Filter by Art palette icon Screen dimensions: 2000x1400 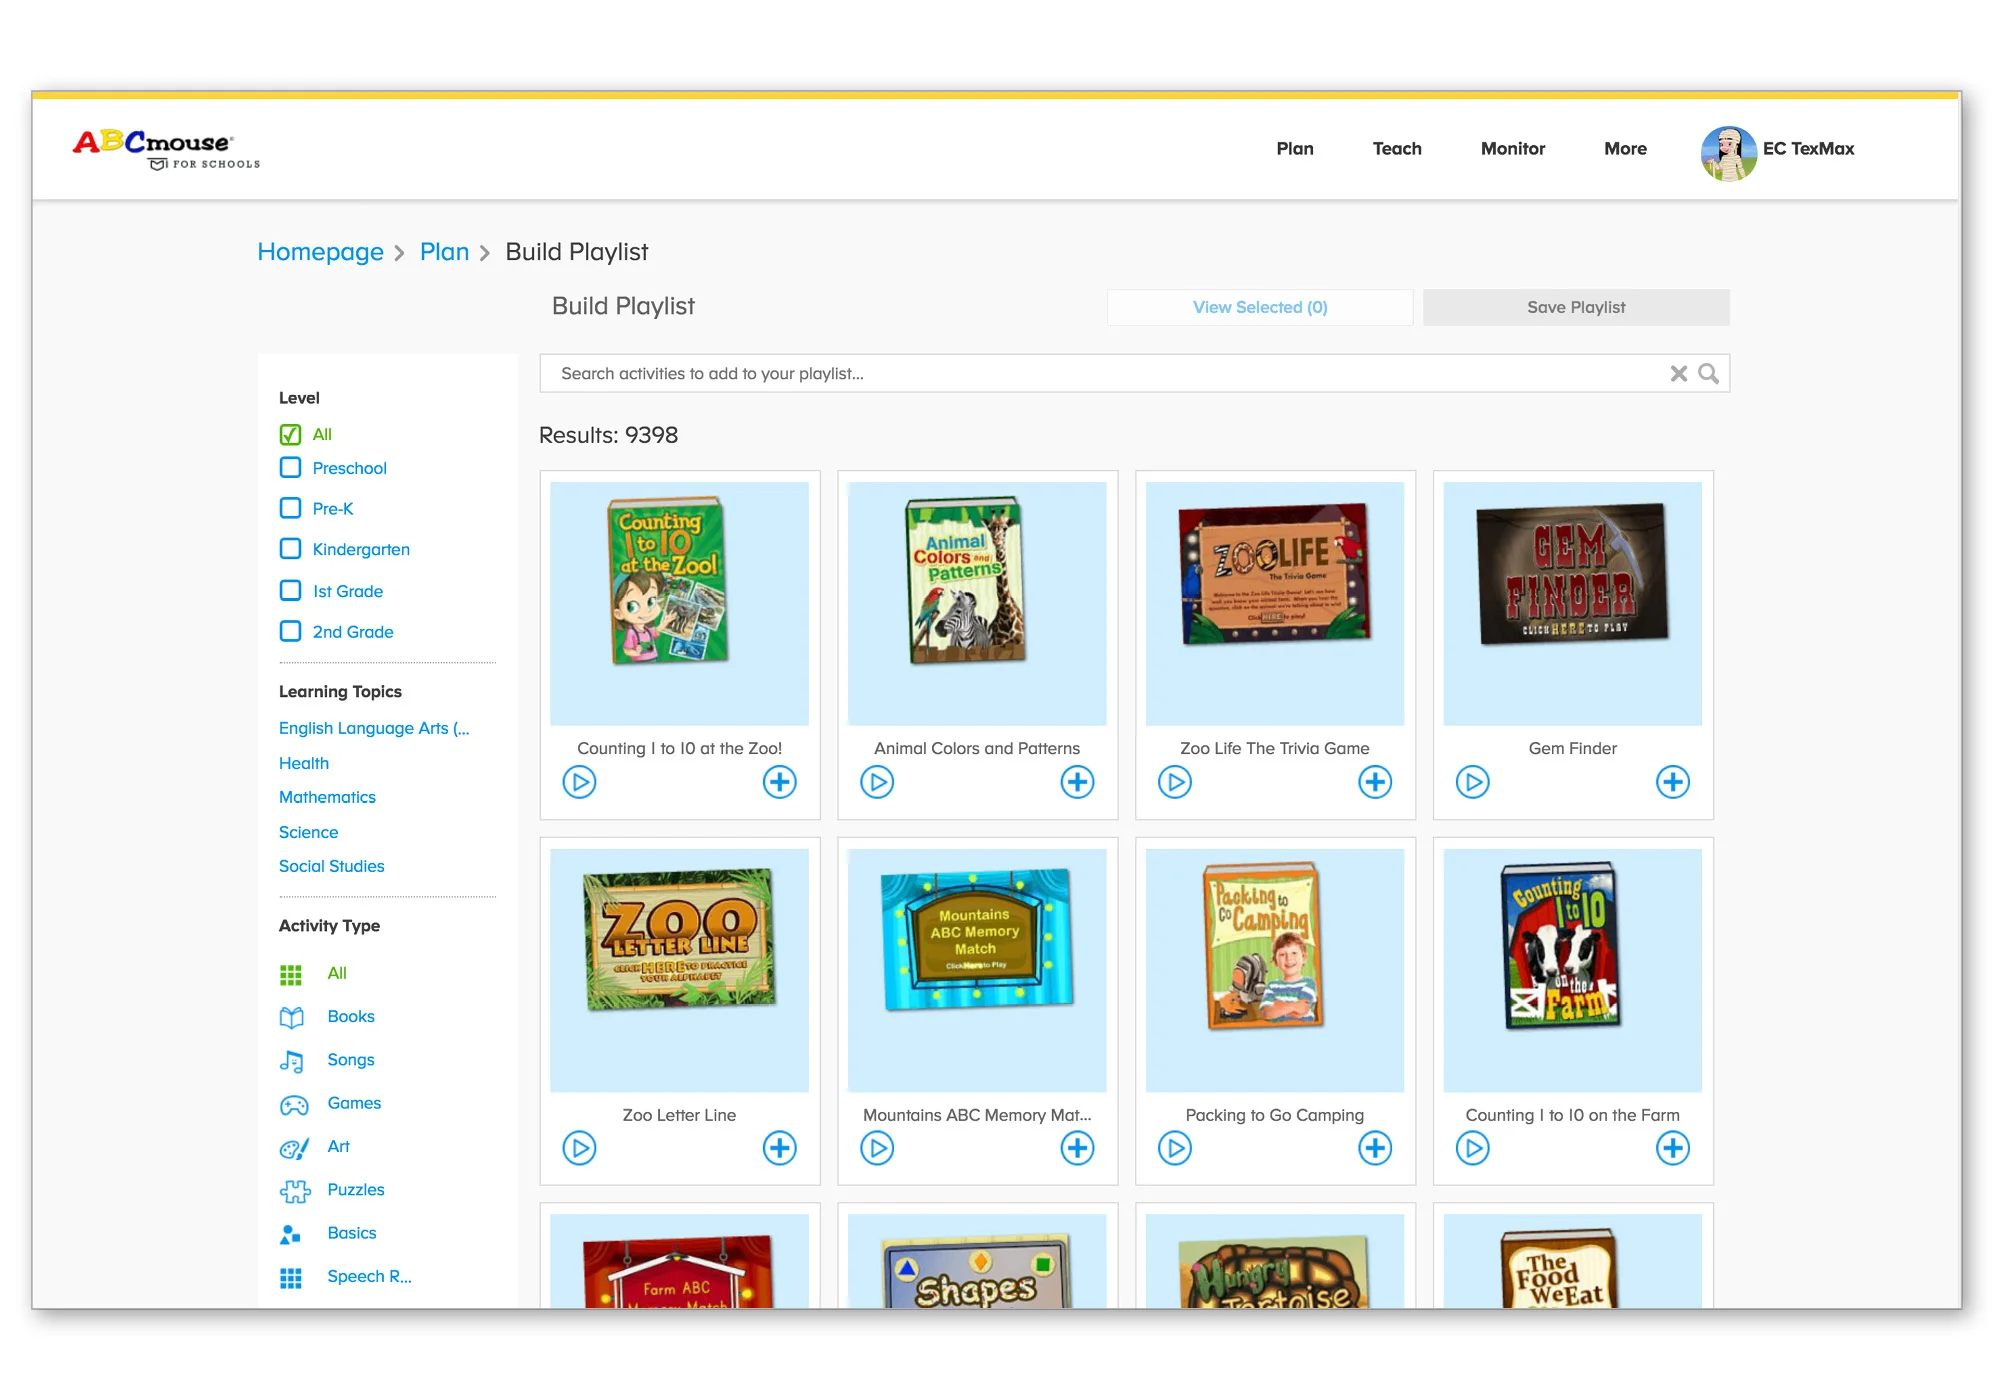pos(293,1148)
